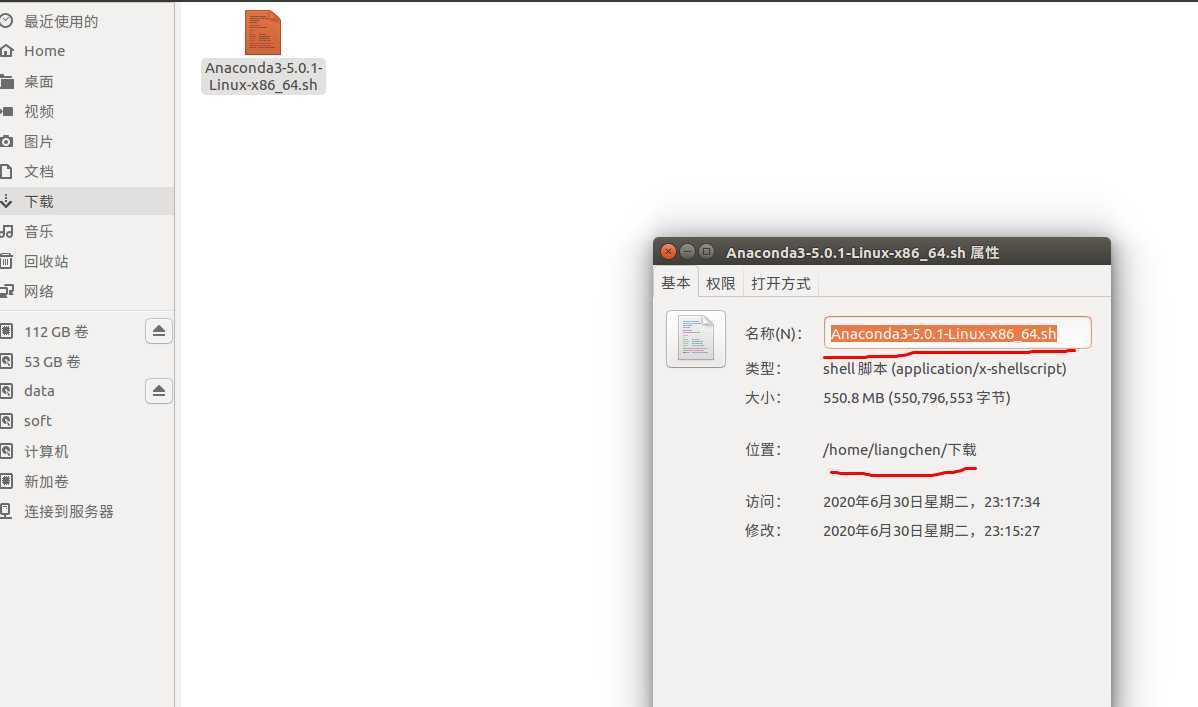Minimize the properties dialog

click(687, 251)
